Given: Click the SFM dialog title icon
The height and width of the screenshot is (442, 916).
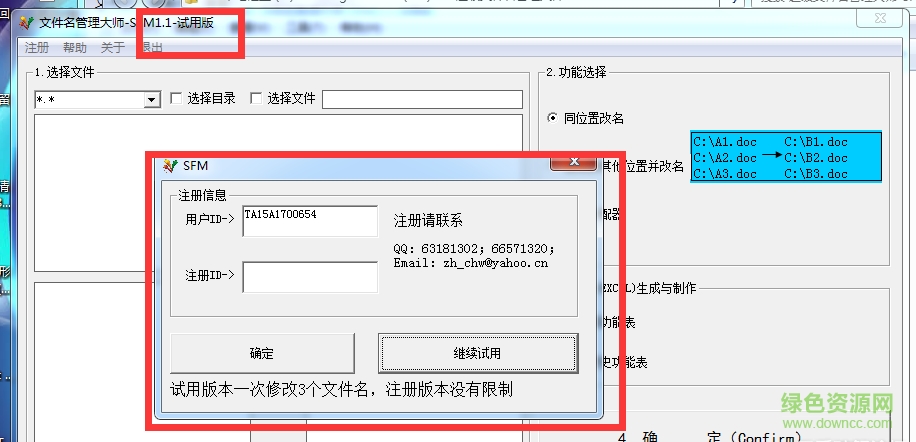Looking at the screenshot, I should click(x=170, y=165).
